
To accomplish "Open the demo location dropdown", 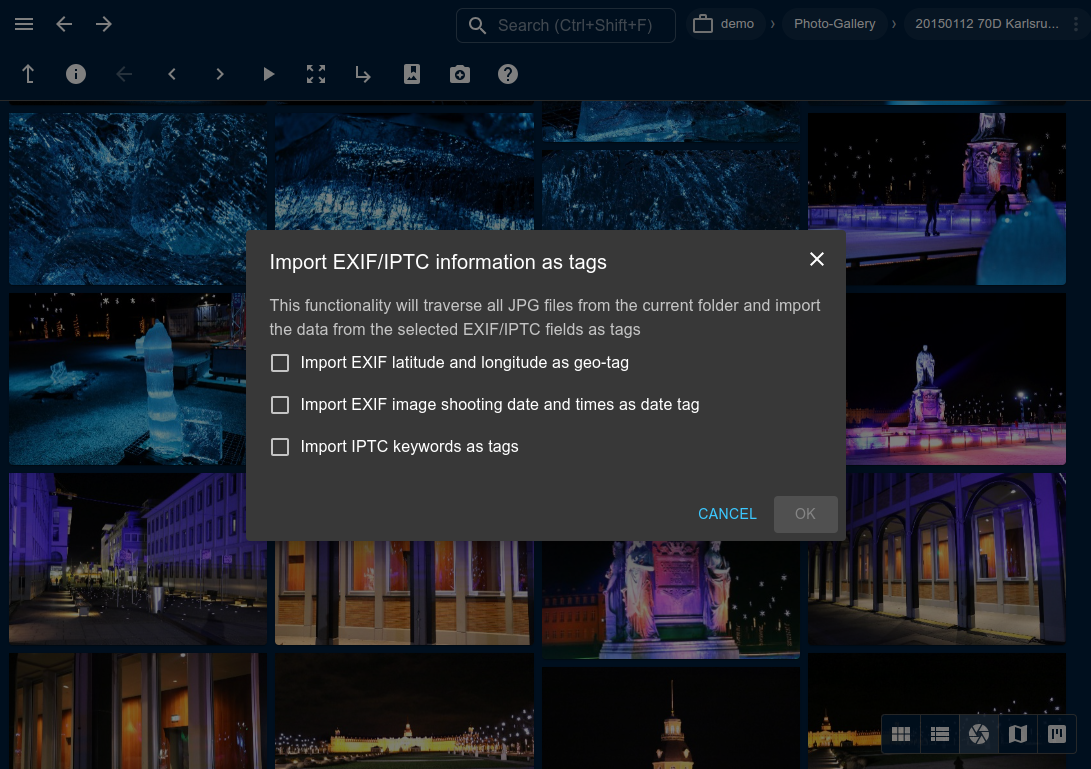I will [x=725, y=25].
